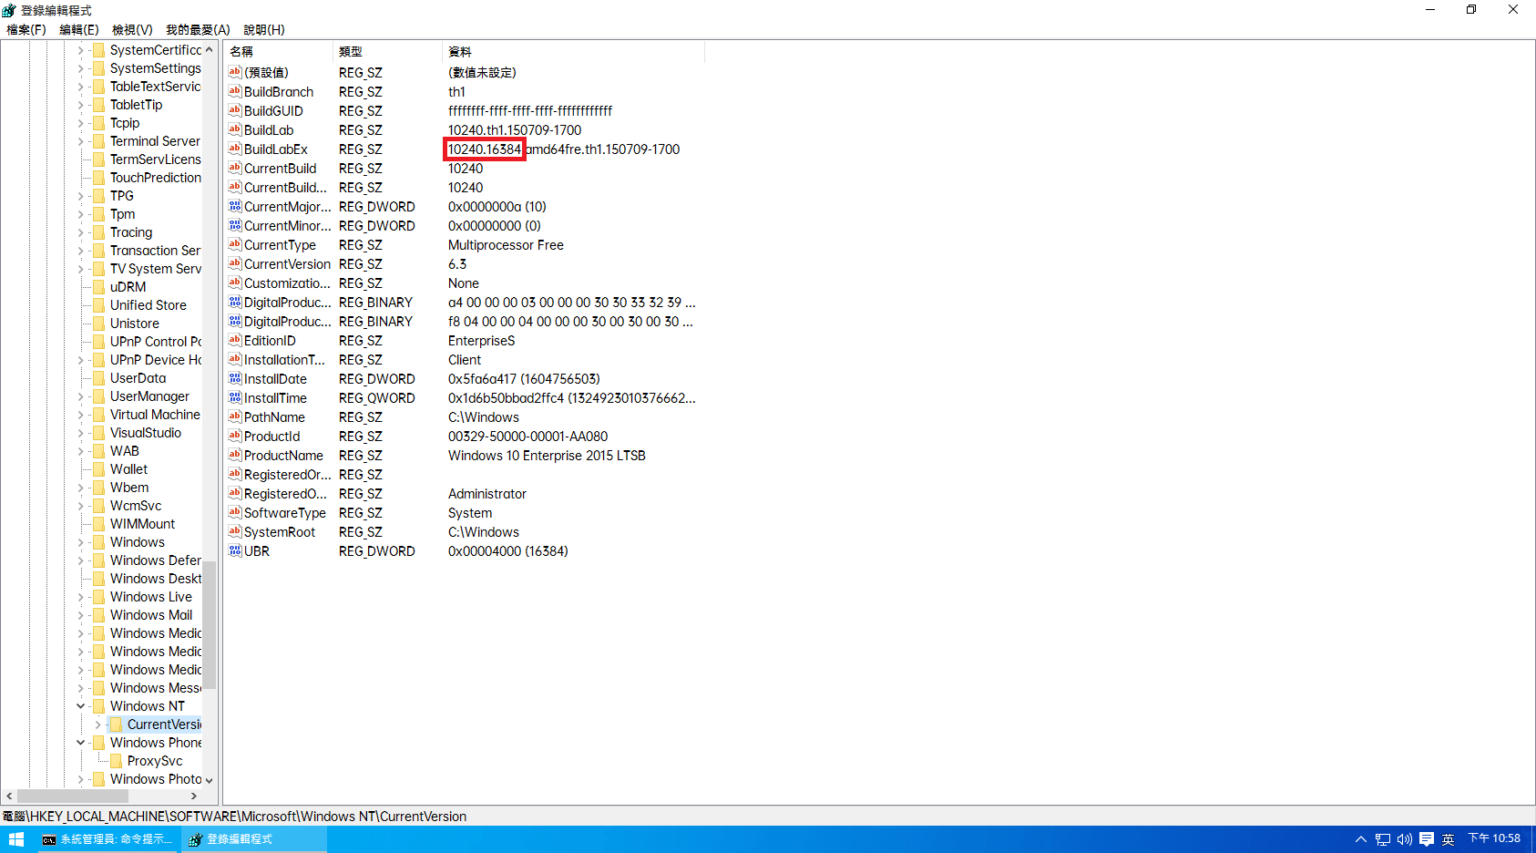Image resolution: width=1536 pixels, height=853 pixels.
Task: Click the SystemRoot string value icon
Action: [x=235, y=532]
